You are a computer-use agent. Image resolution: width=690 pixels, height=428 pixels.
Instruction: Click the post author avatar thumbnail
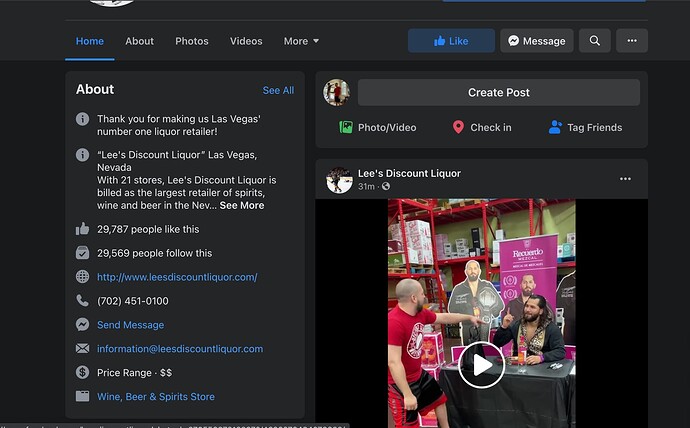coord(339,179)
